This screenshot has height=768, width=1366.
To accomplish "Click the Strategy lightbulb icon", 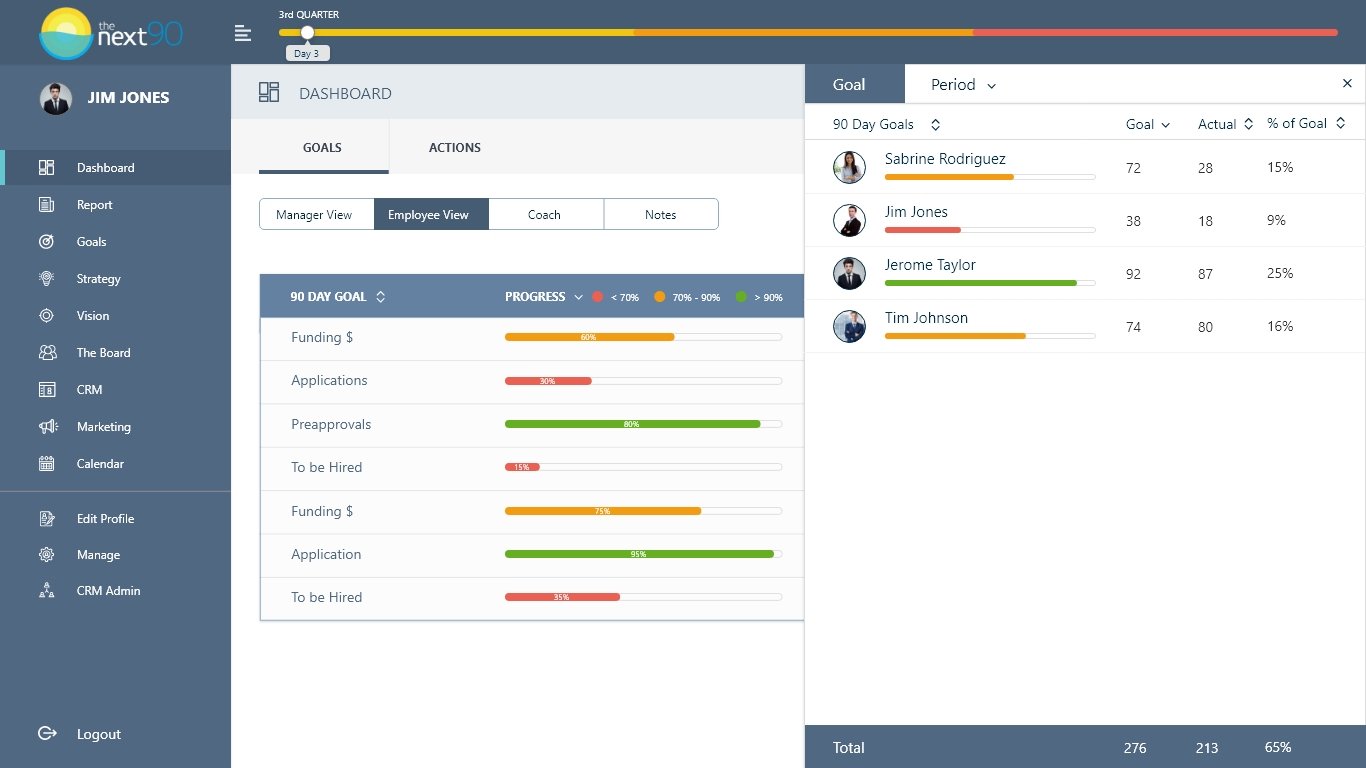I will tap(47, 279).
